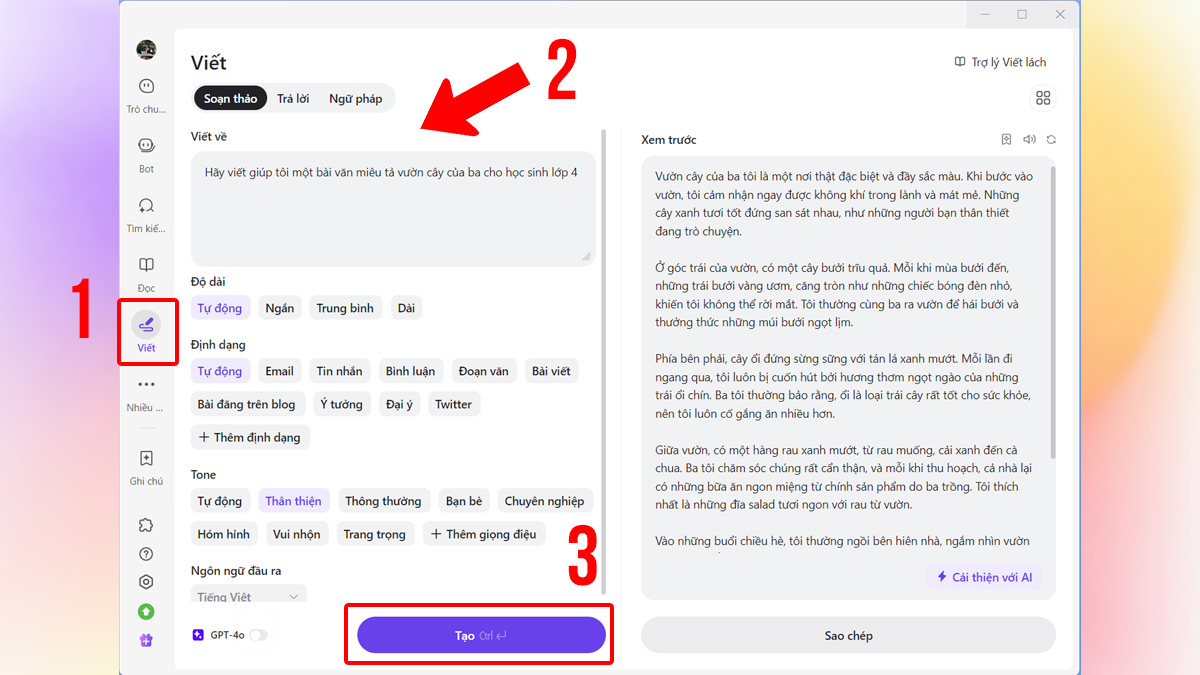Screen dimensions: 1200x675
Task: Select the Tìm kiếm search icon
Action: pos(147,205)
